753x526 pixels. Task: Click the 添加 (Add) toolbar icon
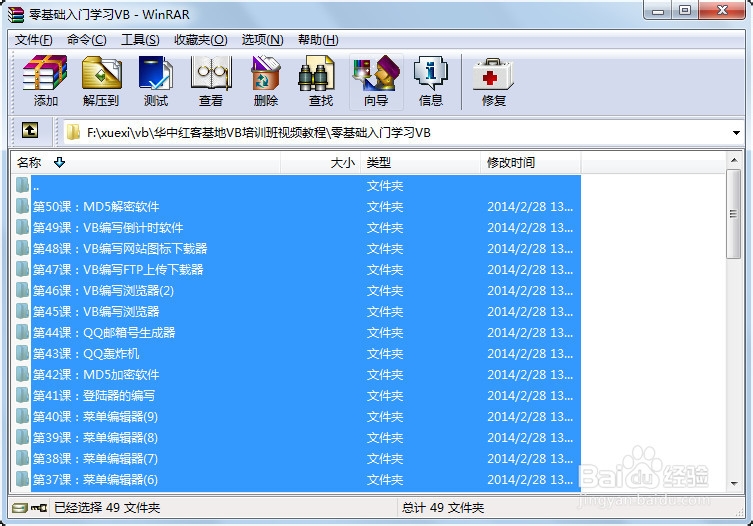pyautogui.click(x=46, y=73)
